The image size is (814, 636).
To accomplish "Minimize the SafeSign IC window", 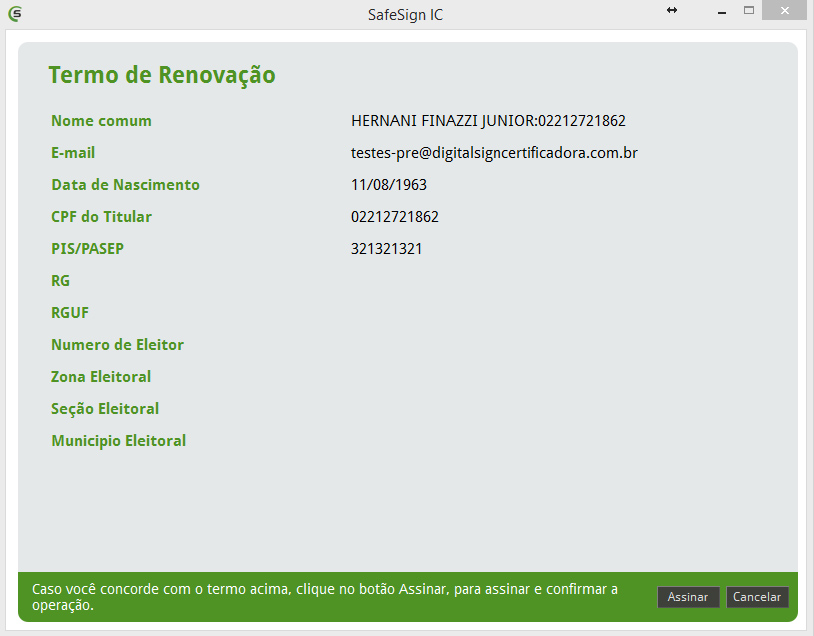I will 718,10.
